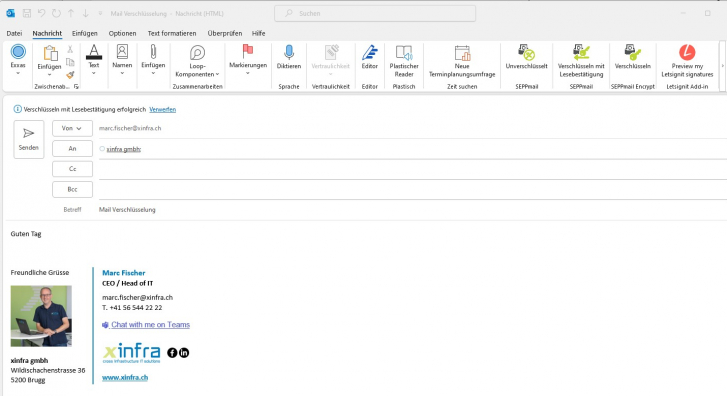The height and width of the screenshot is (396, 727).
Task: Click the save icon in the title bar
Action: pyautogui.click(x=27, y=13)
